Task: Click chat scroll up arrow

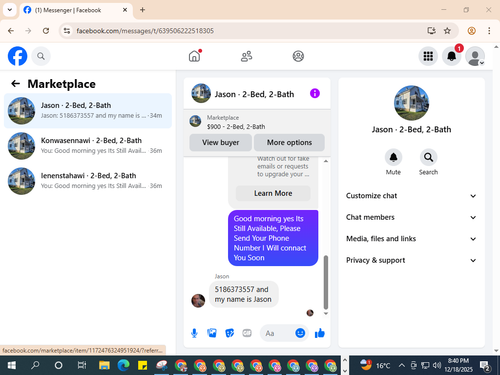Action: click(x=326, y=161)
